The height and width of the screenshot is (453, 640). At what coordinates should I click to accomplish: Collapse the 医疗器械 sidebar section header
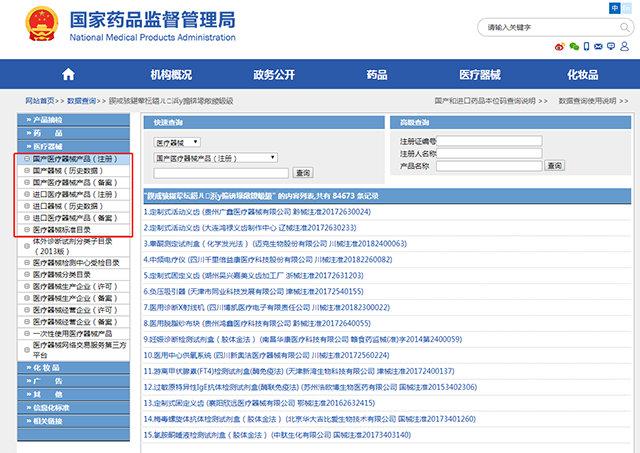73,146
